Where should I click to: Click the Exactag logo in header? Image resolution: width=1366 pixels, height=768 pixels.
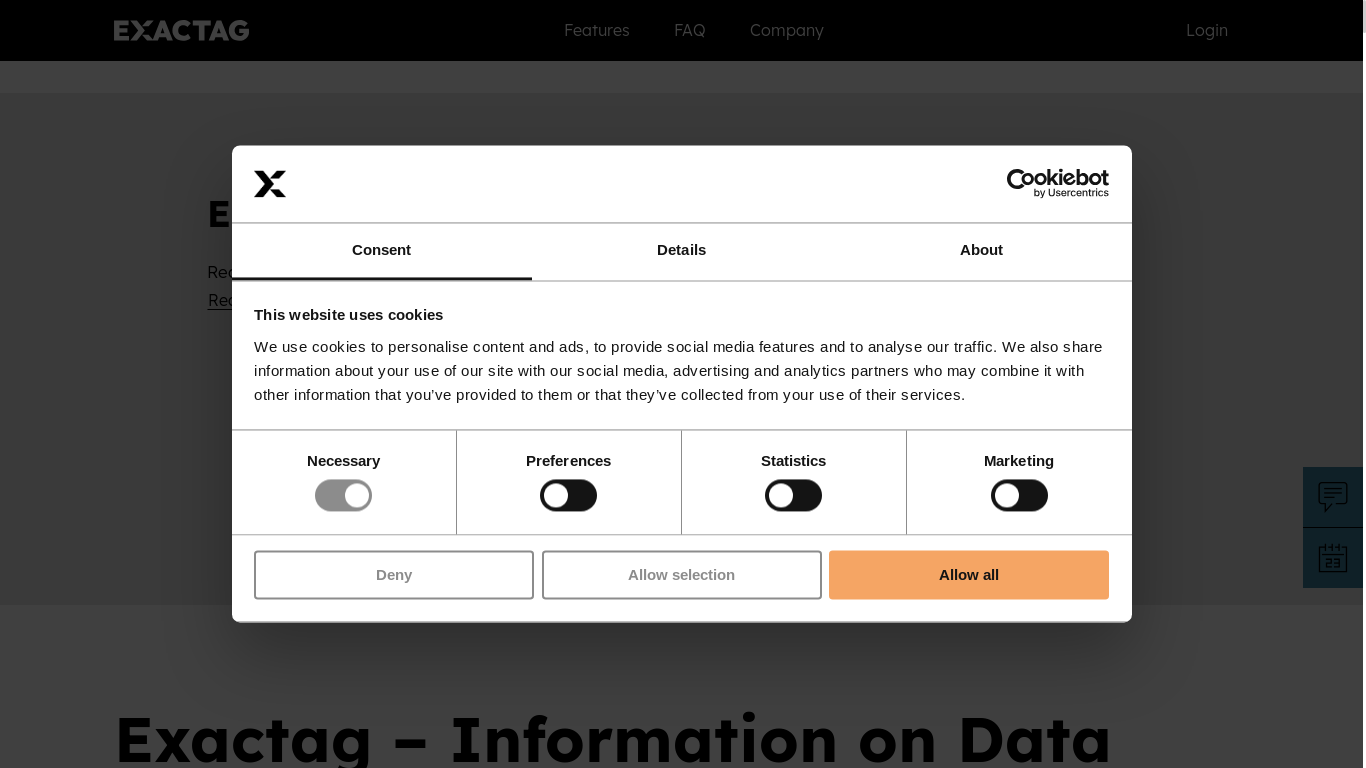[181, 30]
